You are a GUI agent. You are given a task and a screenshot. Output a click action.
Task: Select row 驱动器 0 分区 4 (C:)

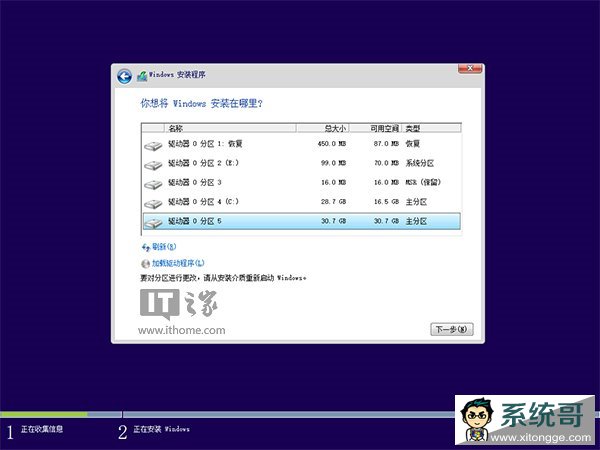click(302, 202)
